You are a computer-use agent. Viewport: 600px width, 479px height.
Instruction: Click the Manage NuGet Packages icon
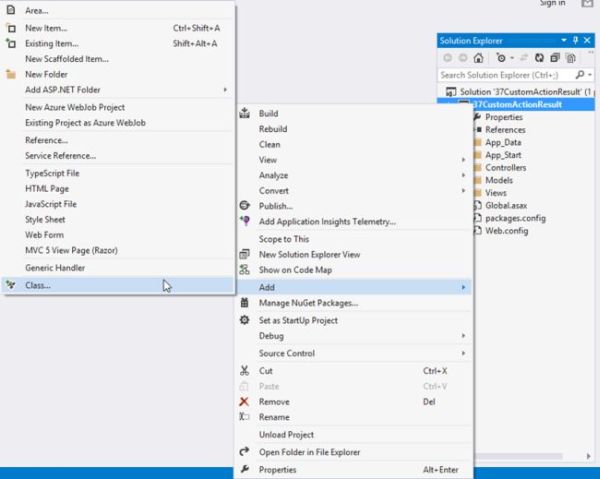click(x=244, y=303)
